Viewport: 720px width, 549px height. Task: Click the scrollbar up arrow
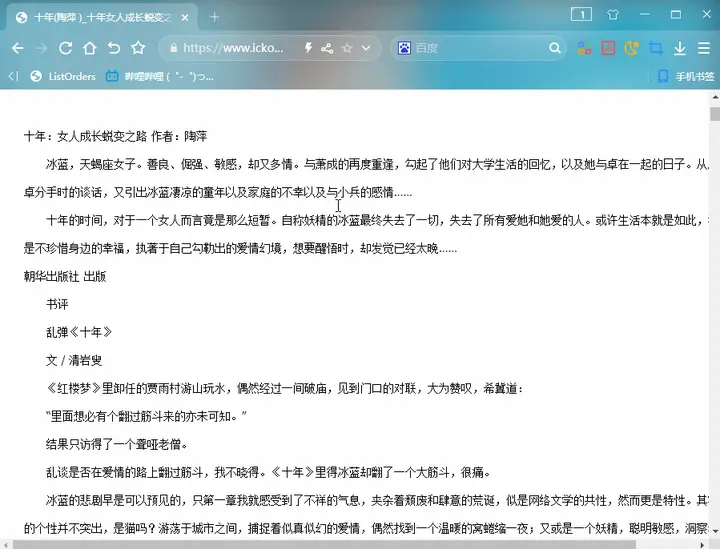pyautogui.click(x=715, y=97)
